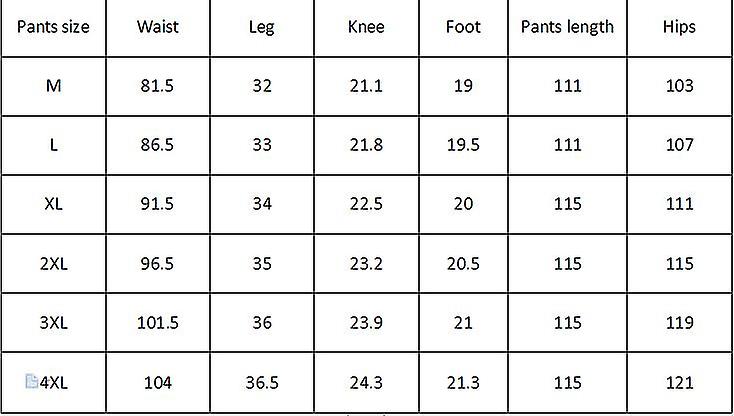
Task: Click the document icon beside 4XL
Action: (32, 381)
